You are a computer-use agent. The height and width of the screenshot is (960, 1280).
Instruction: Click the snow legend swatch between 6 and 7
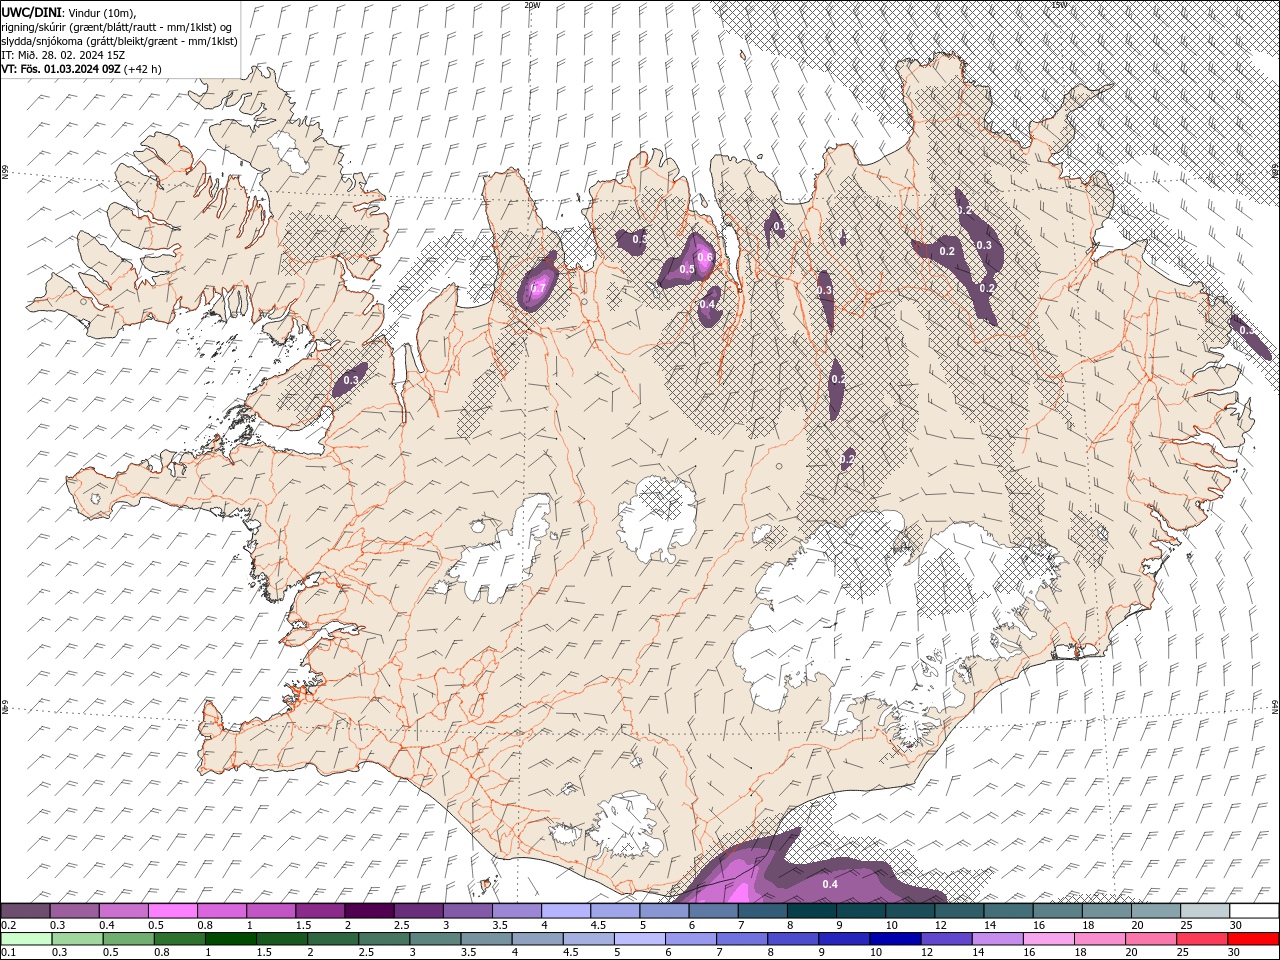[712, 911]
